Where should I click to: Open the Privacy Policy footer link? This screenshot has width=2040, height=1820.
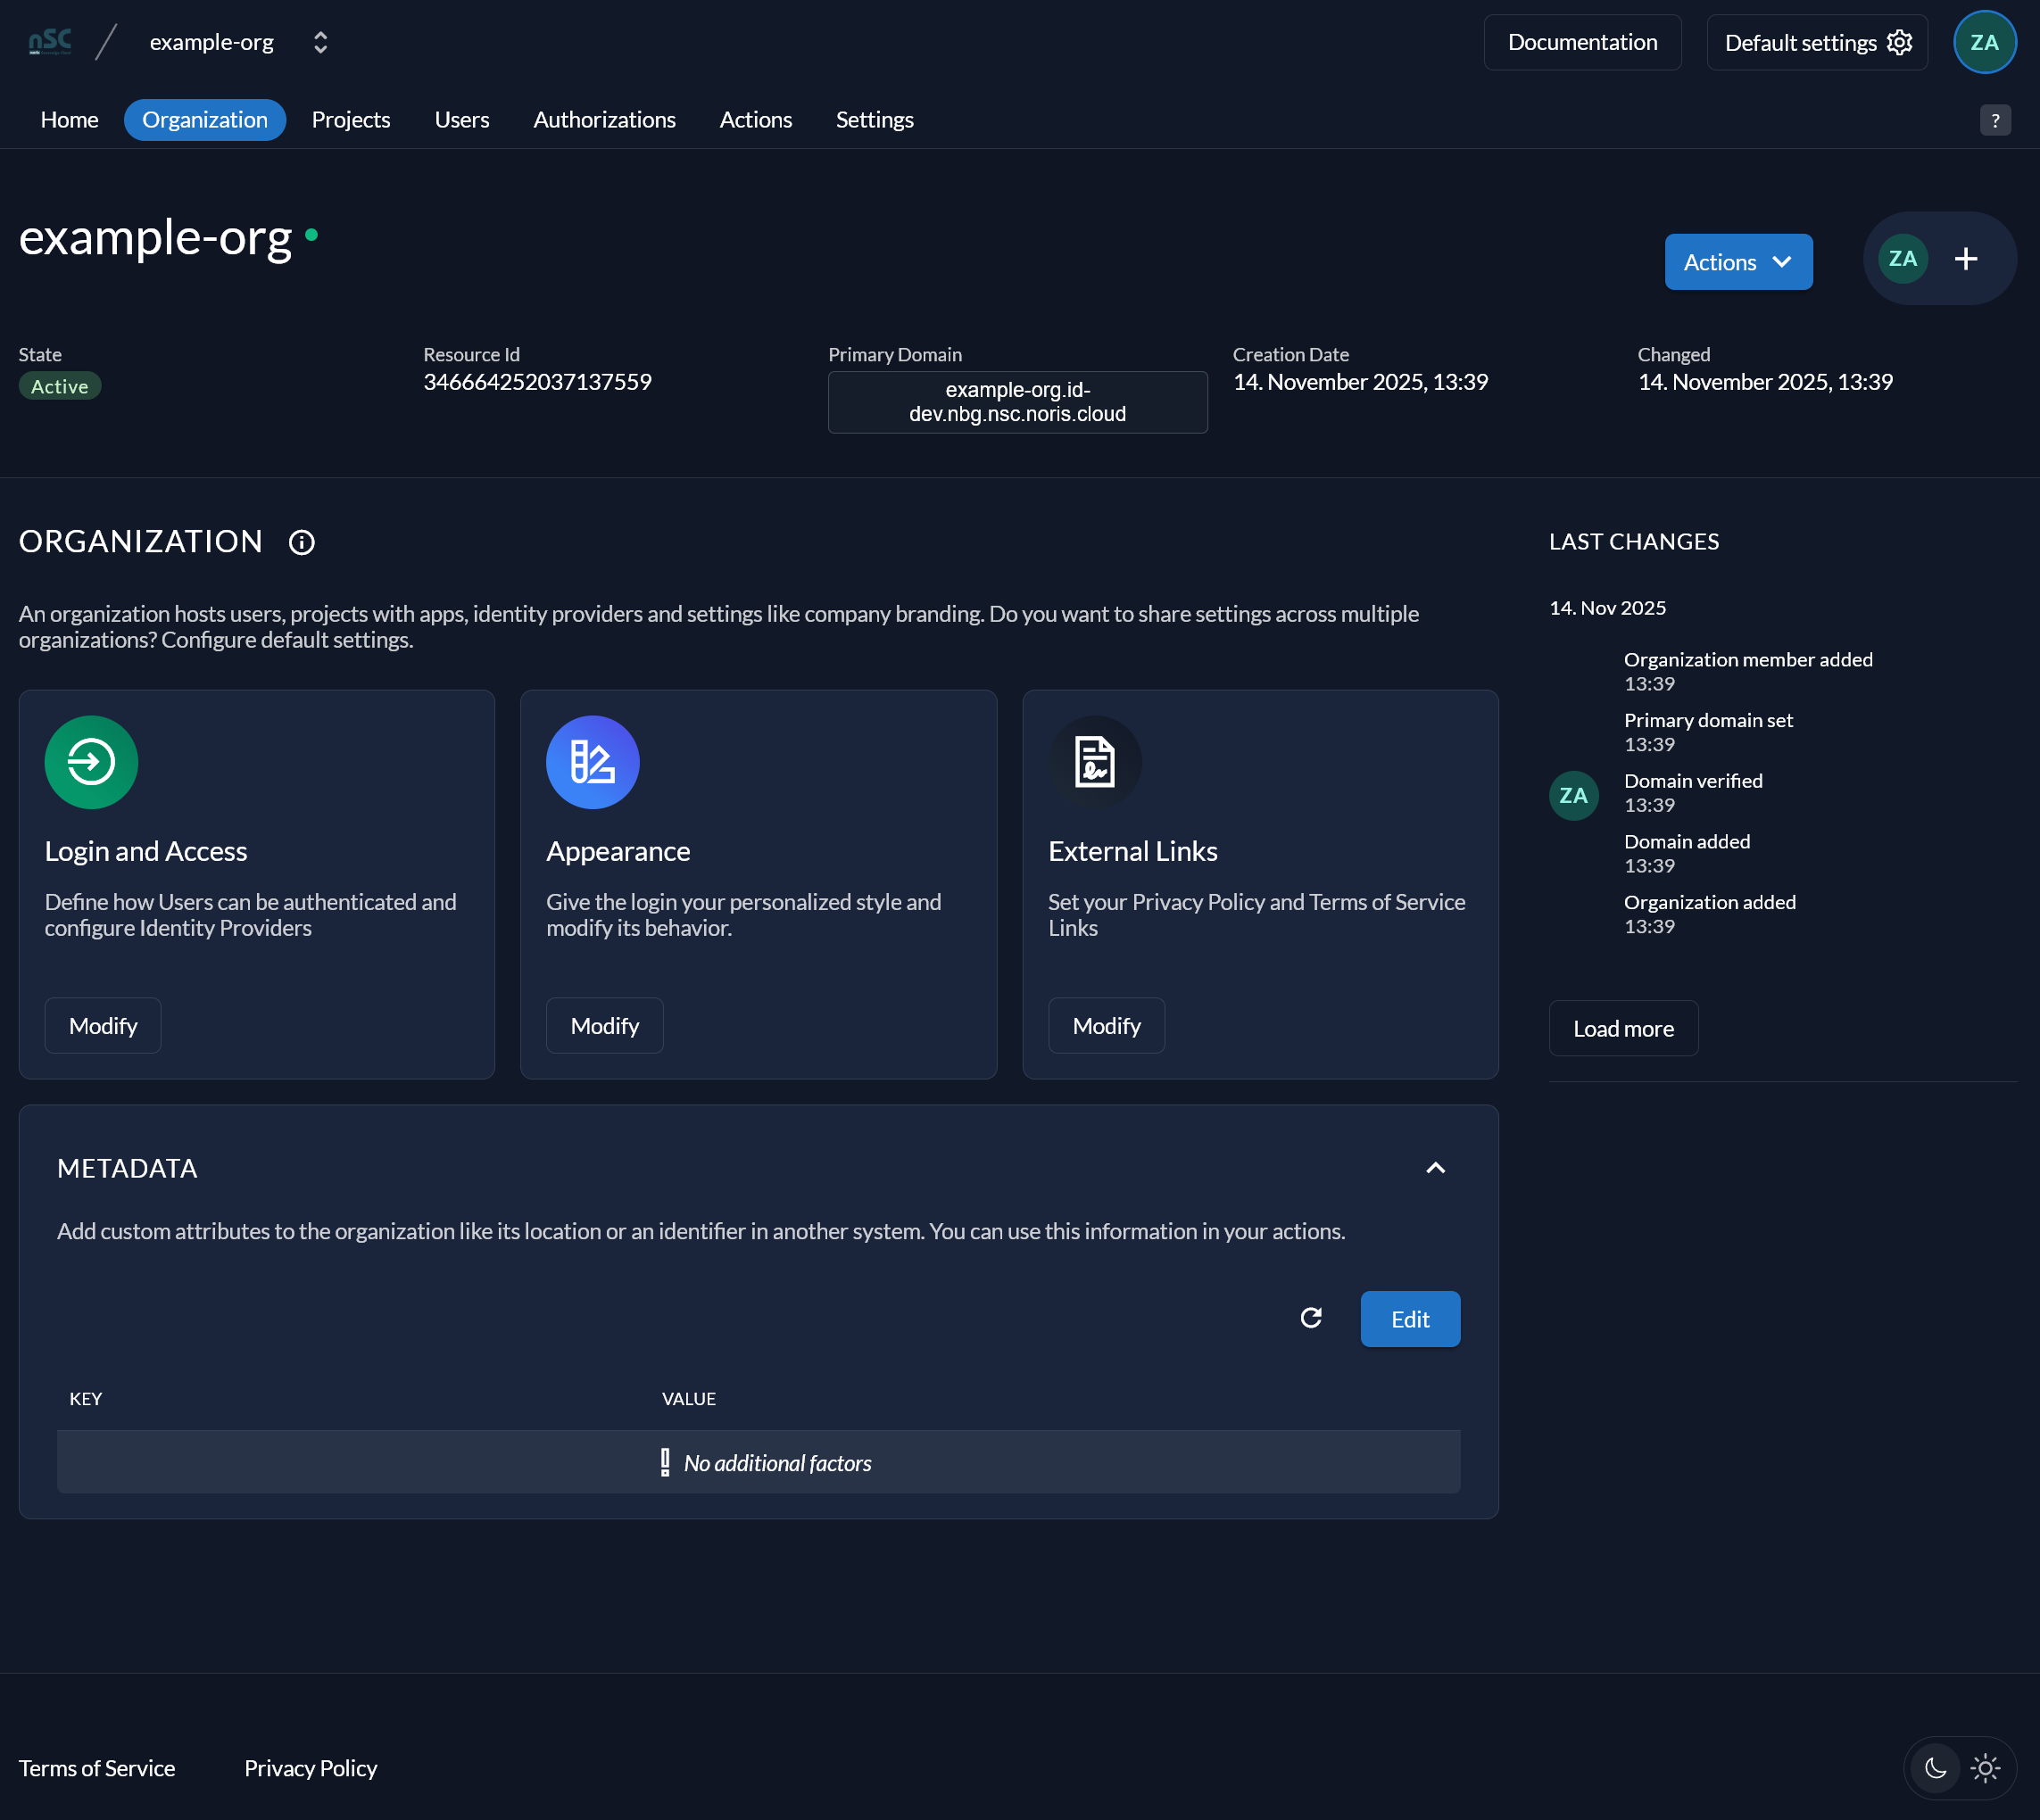311,1768
